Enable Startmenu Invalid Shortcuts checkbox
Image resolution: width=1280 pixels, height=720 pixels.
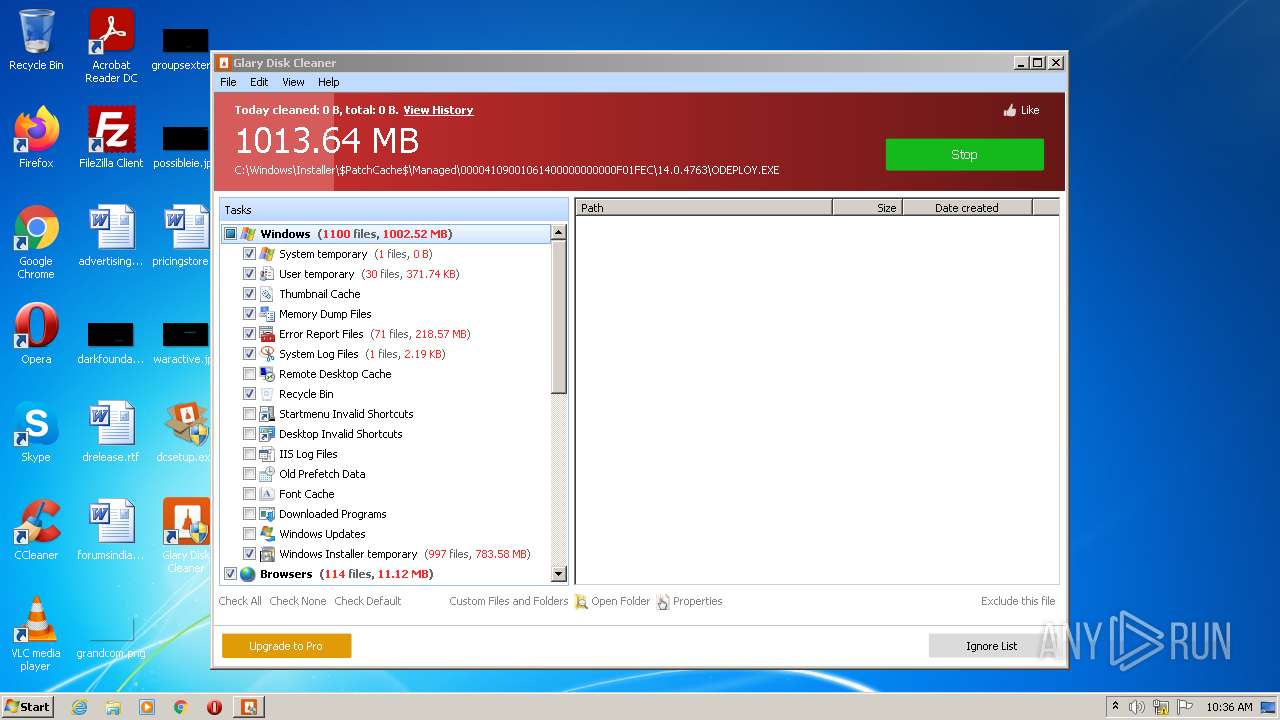click(250, 414)
